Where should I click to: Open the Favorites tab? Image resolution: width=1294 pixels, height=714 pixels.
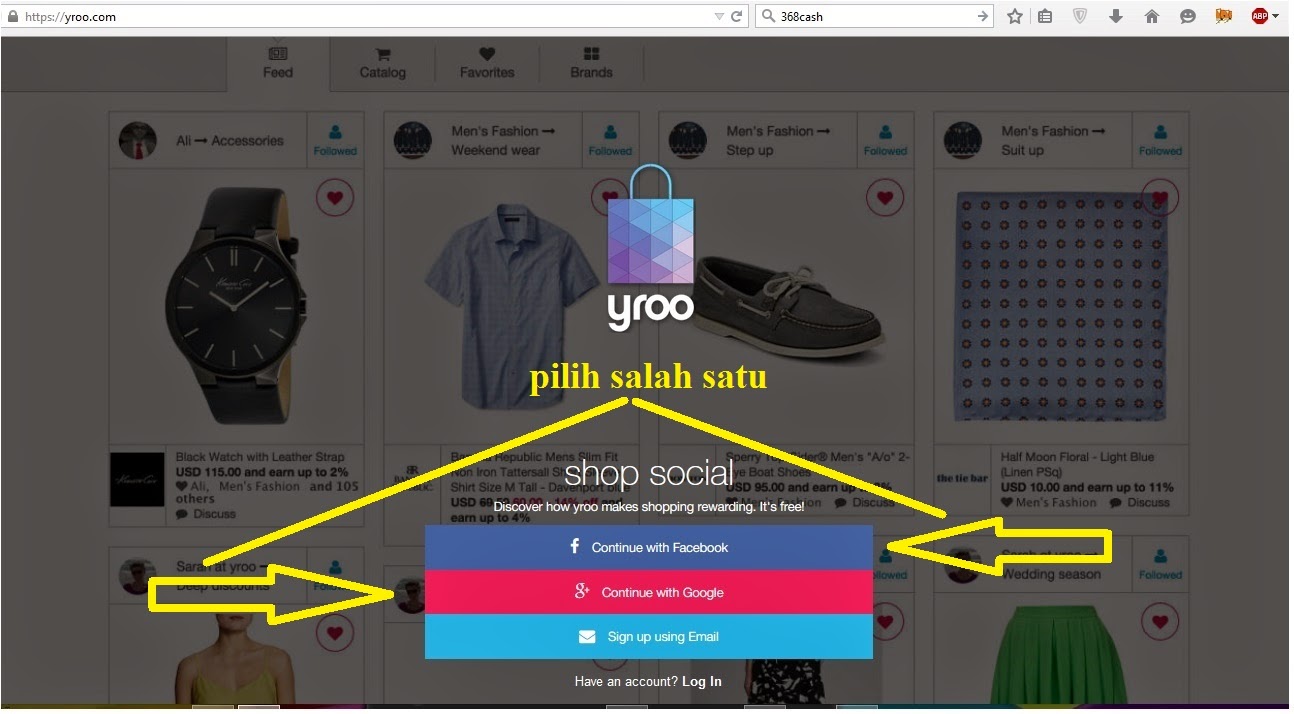487,63
